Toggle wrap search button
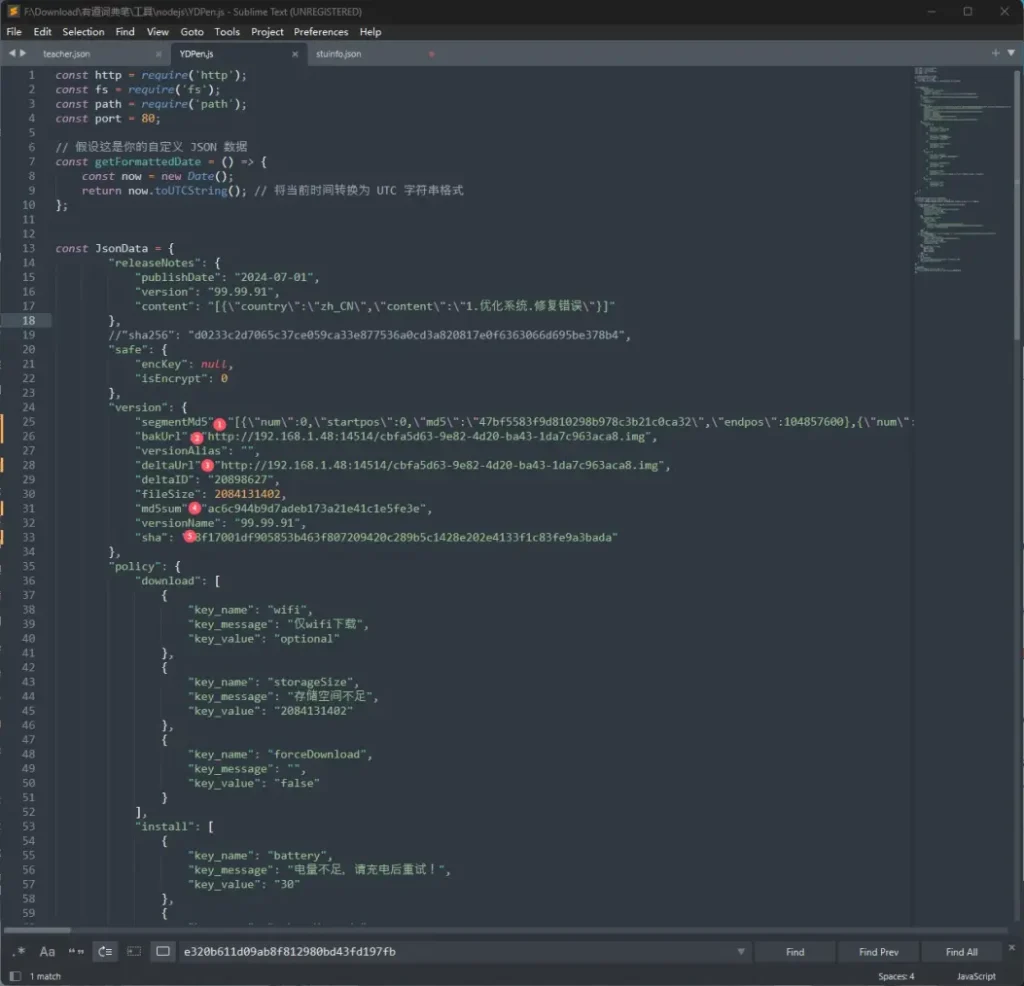 [x=105, y=952]
